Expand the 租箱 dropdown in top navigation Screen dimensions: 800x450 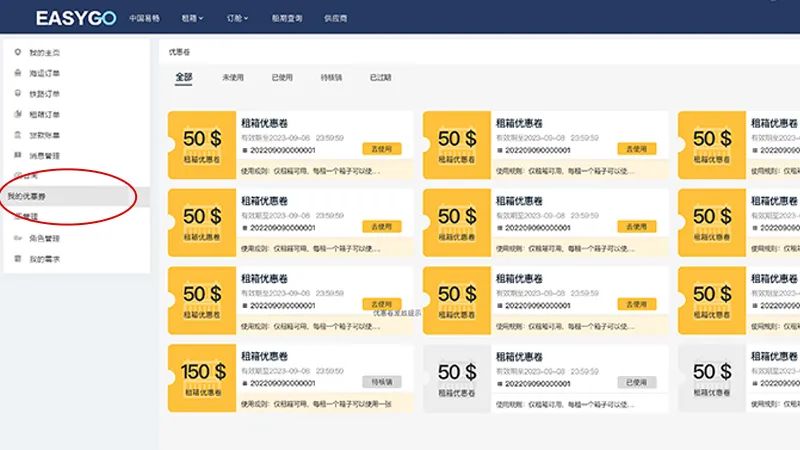(192, 18)
